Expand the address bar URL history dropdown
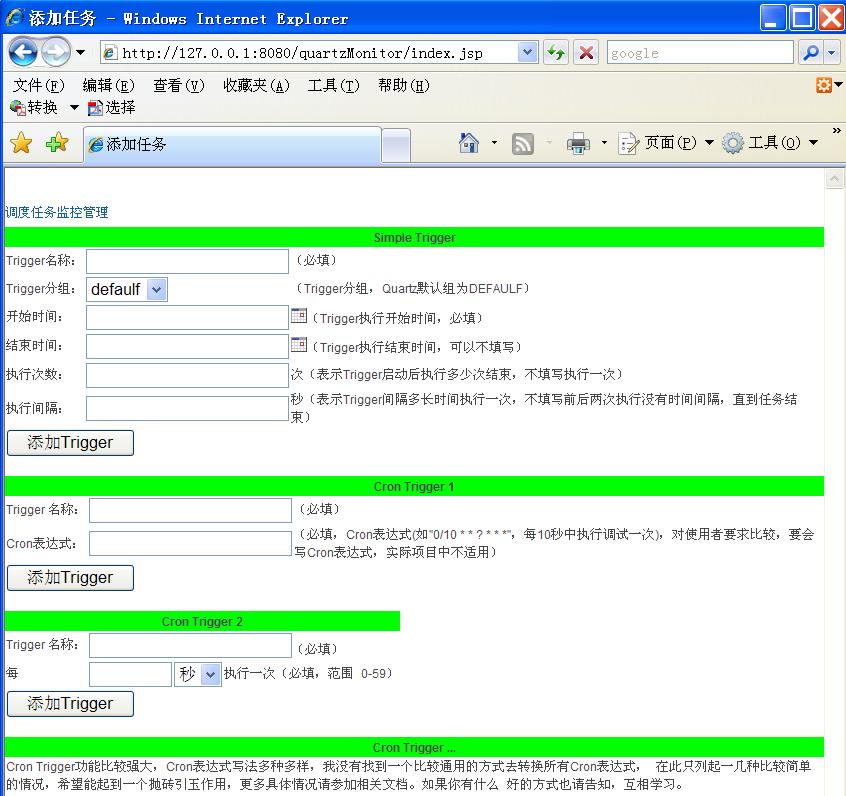This screenshot has height=796, width=846. tap(528, 52)
